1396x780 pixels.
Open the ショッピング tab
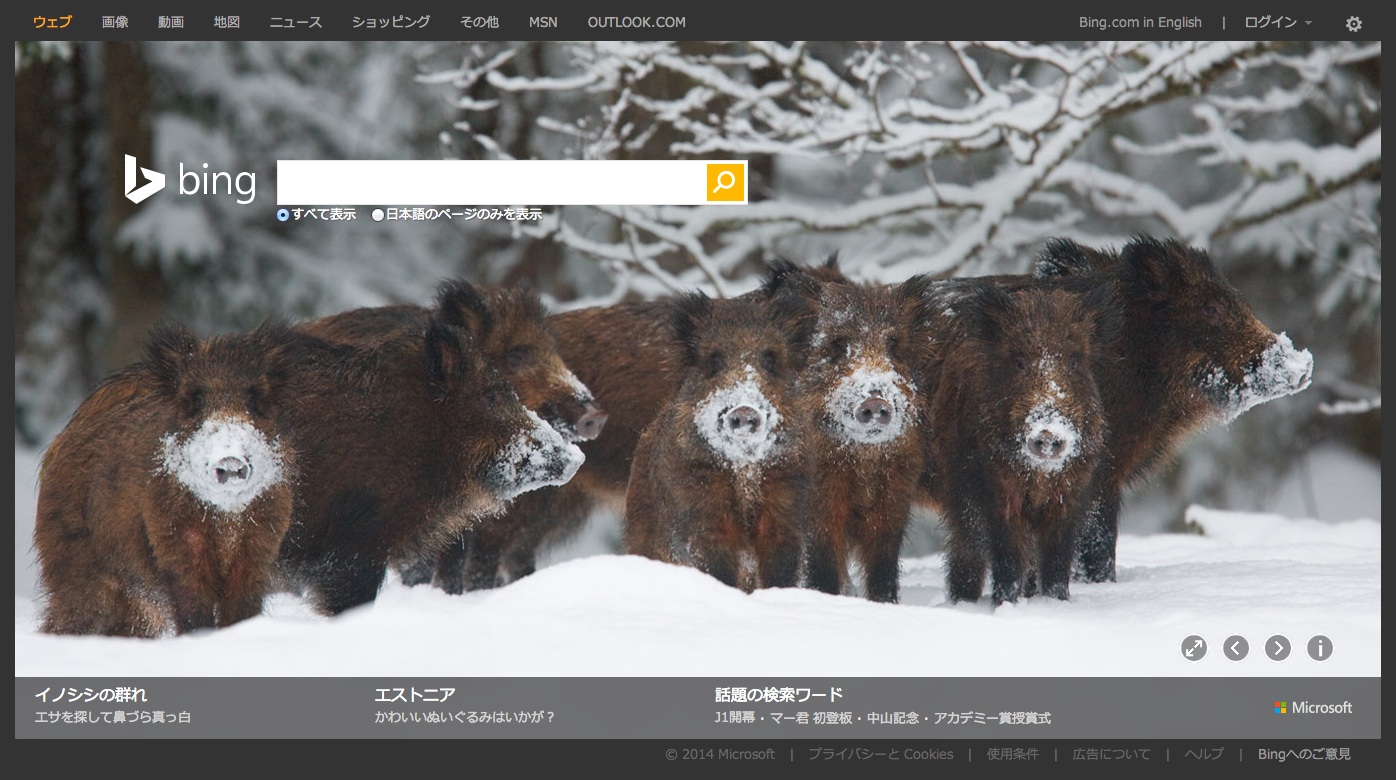(x=391, y=22)
